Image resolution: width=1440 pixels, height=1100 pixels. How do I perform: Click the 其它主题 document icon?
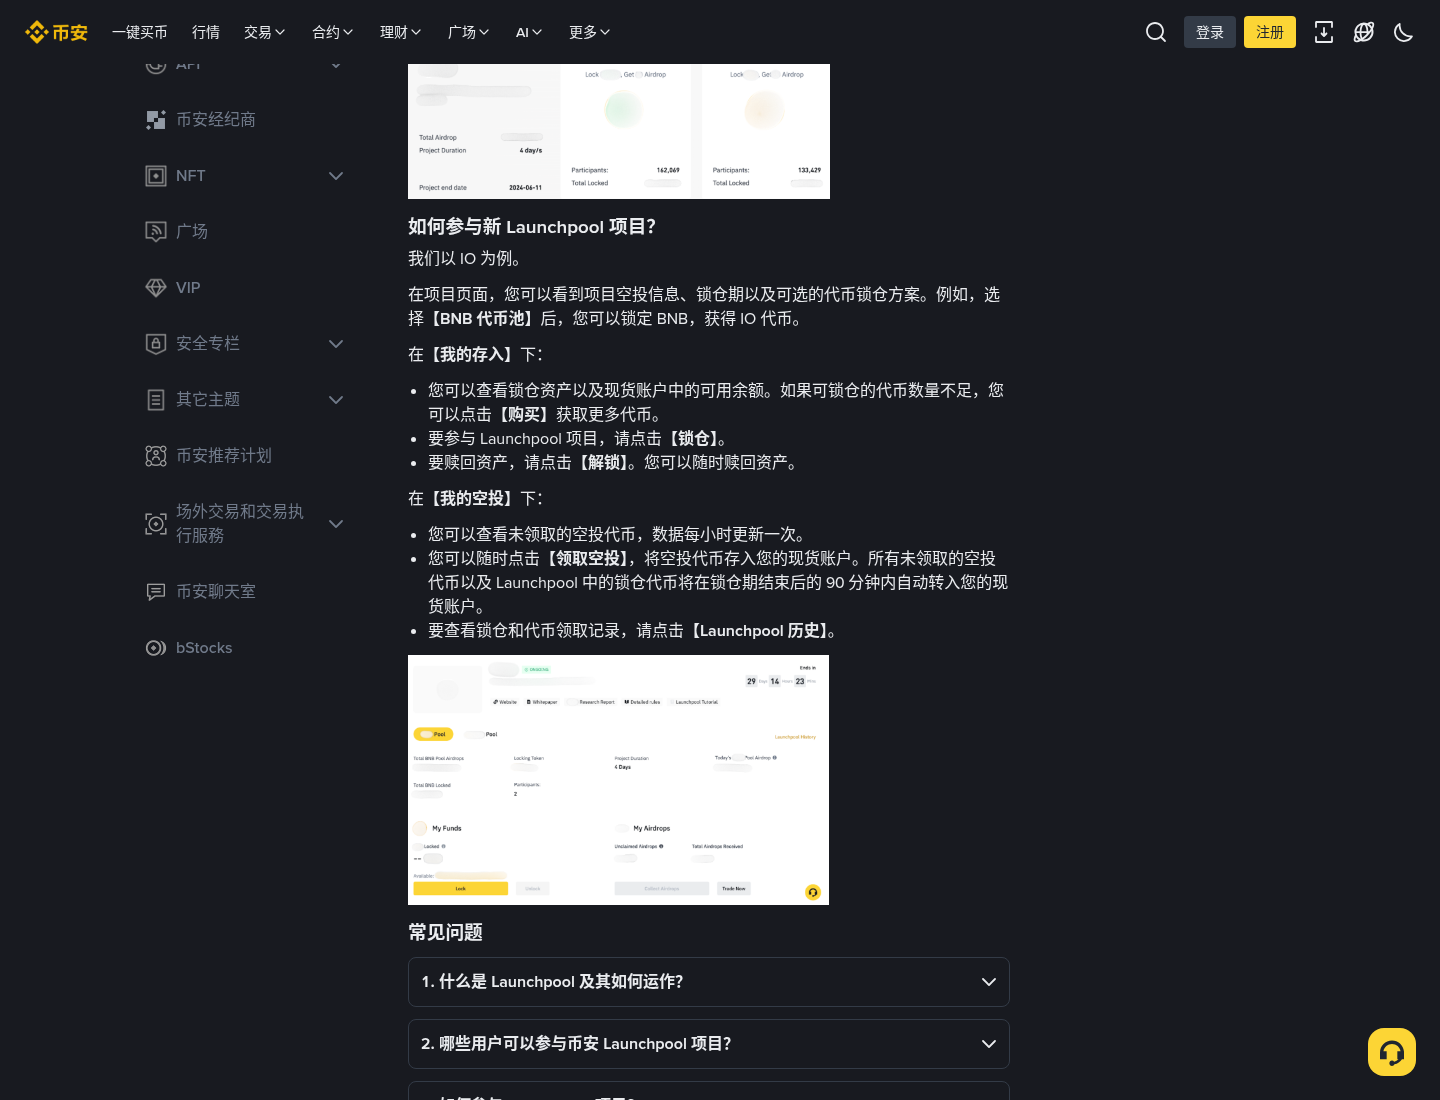pyautogui.click(x=156, y=400)
